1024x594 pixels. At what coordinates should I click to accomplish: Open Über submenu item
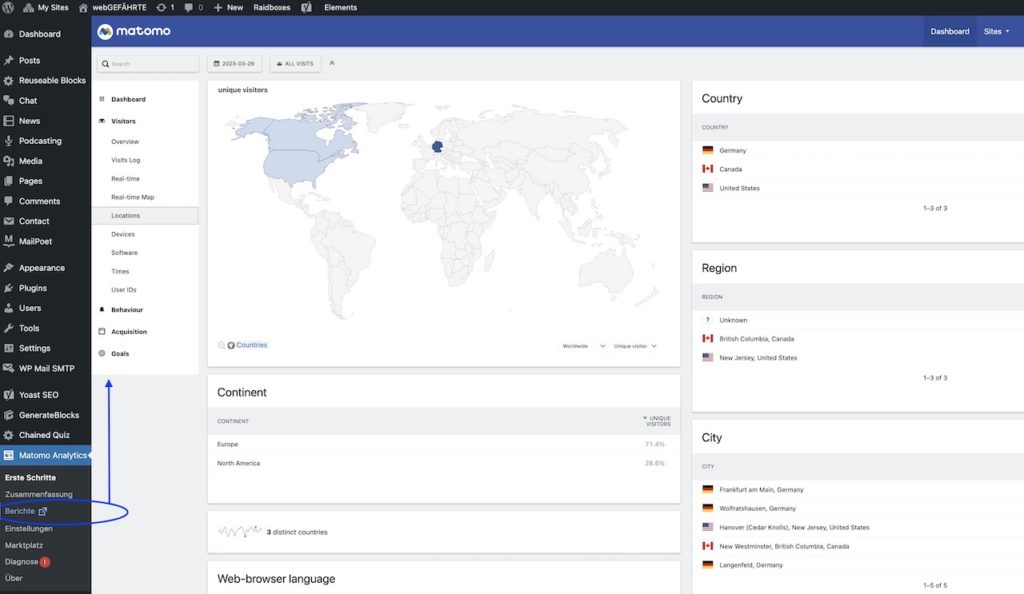[14, 578]
